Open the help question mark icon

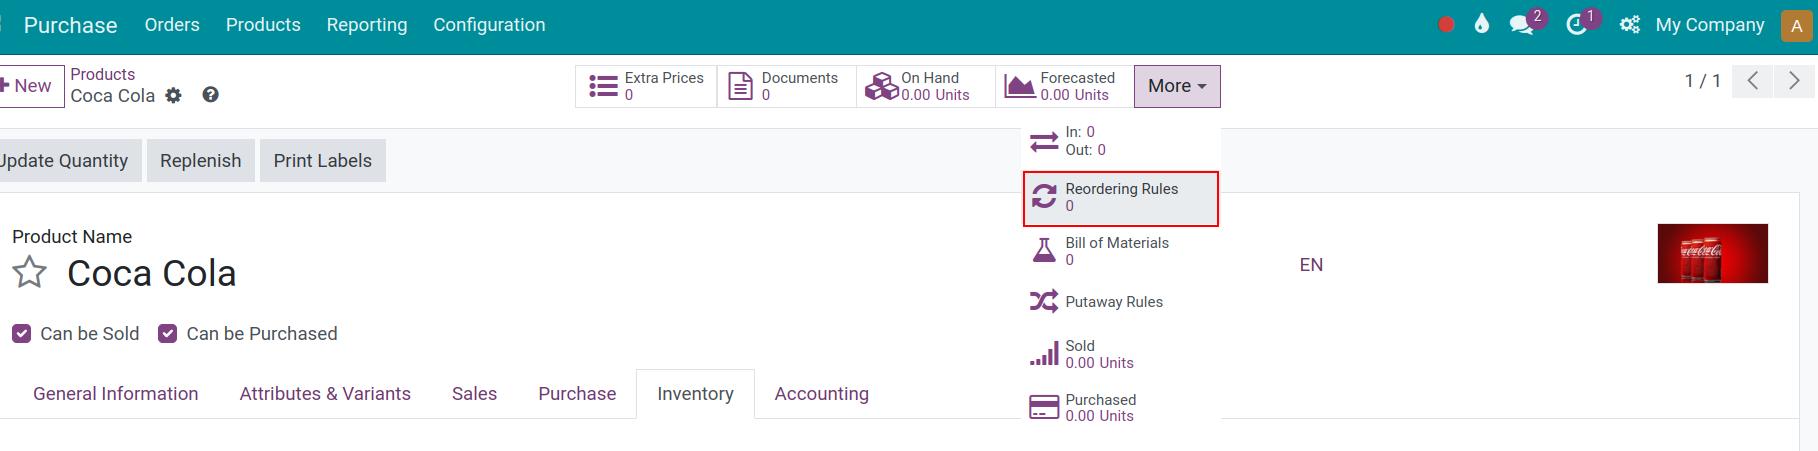coord(210,94)
